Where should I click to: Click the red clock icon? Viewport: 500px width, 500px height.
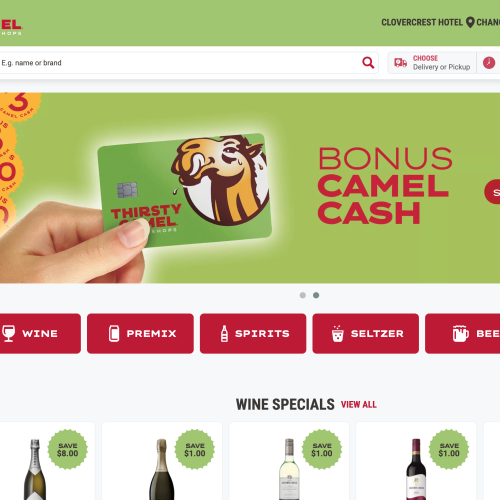489,63
